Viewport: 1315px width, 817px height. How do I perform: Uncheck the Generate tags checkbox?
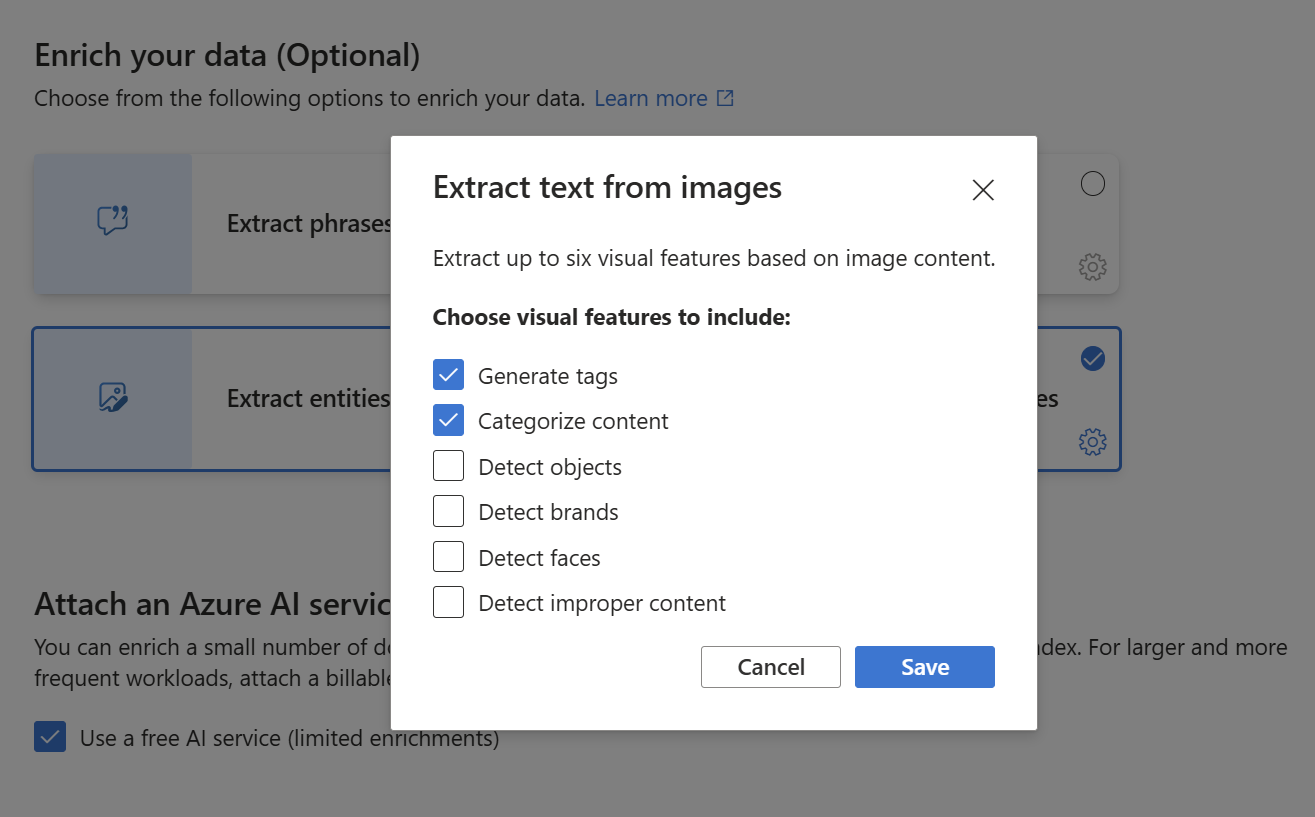448,375
